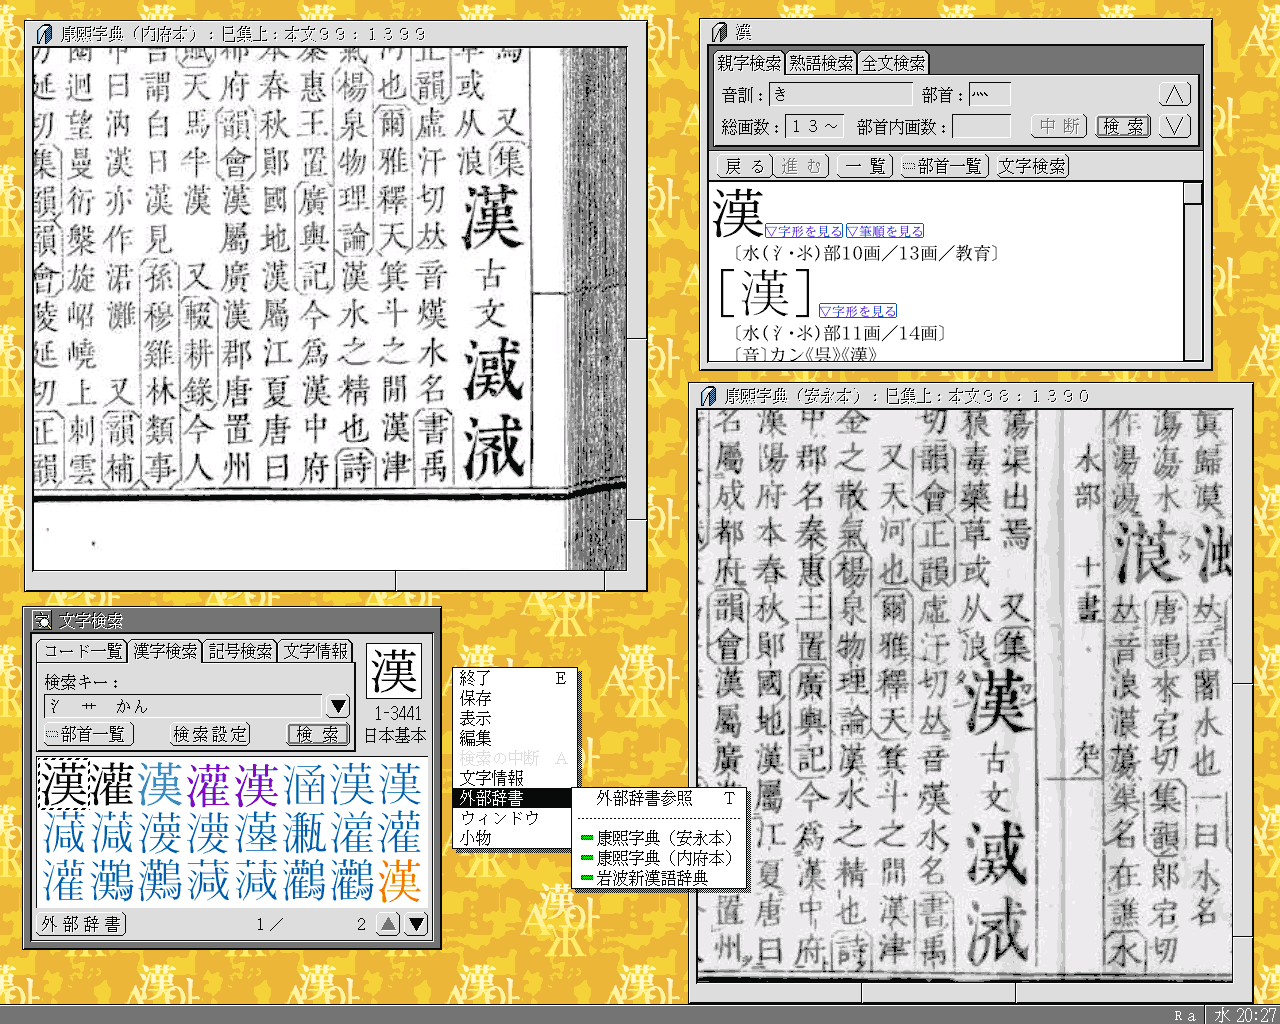Click the 水 20:27 clock in system bar
This screenshot has width=1280, height=1024.
click(1243, 1015)
